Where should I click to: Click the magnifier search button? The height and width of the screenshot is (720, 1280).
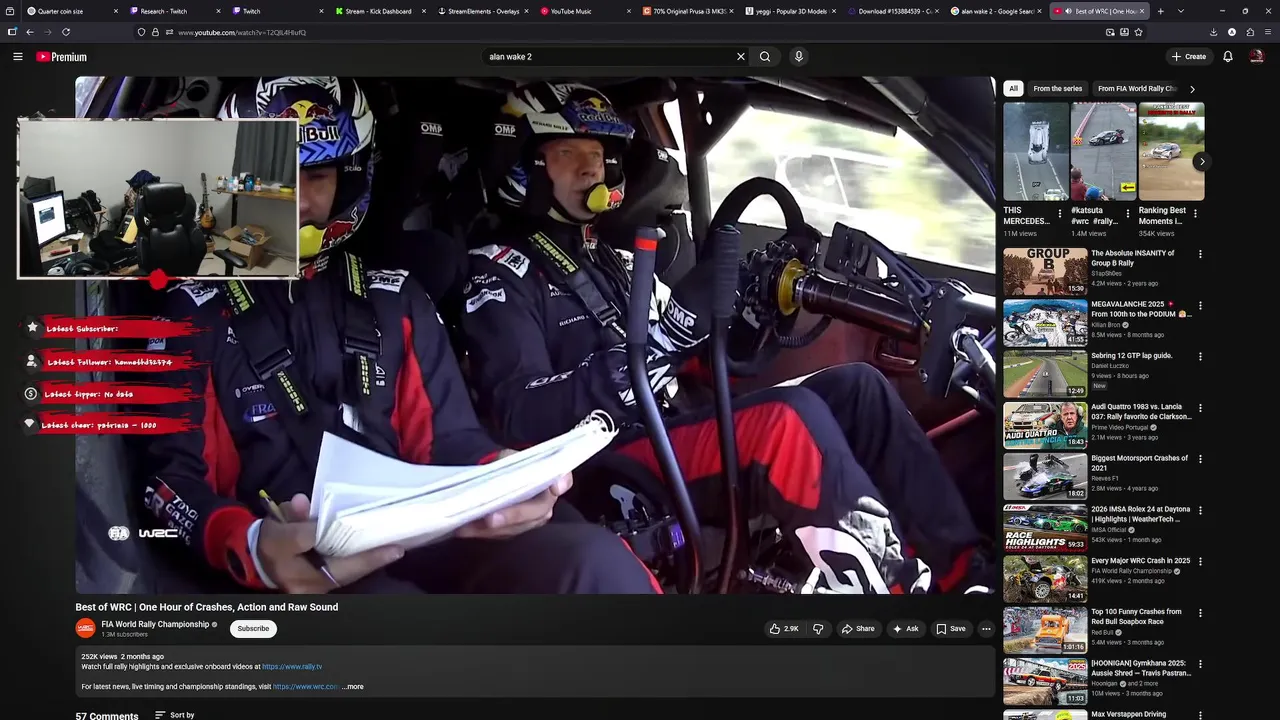[x=765, y=57]
